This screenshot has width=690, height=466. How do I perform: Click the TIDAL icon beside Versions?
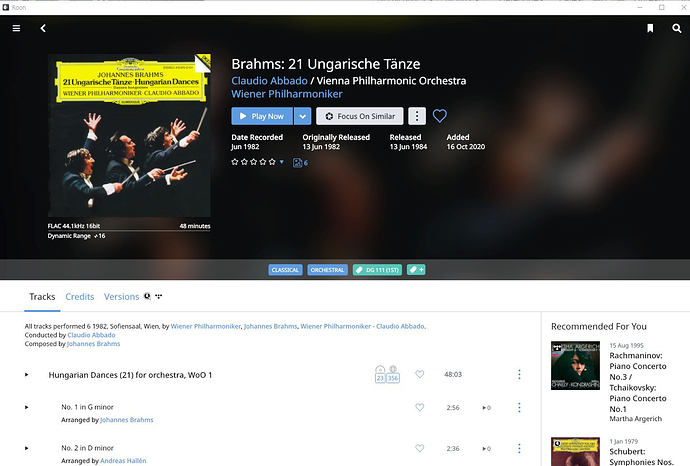pyautogui.click(x=158, y=296)
